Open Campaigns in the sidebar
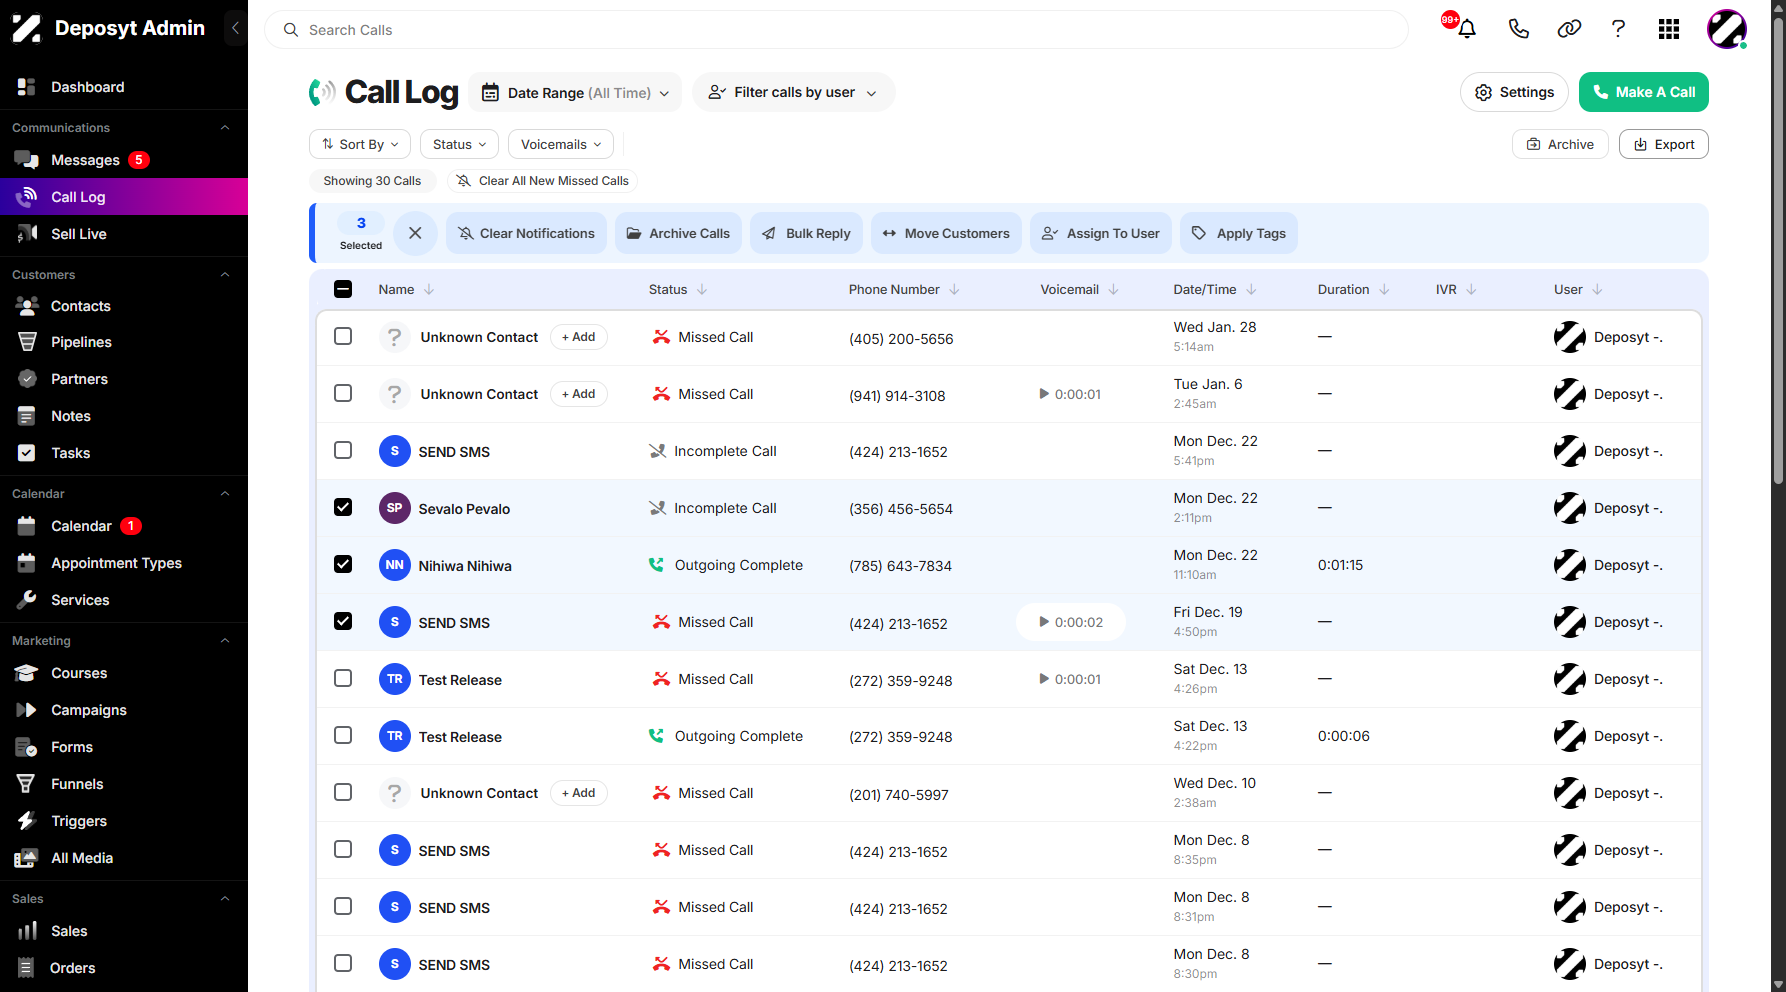The width and height of the screenshot is (1786, 992). pos(124,710)
